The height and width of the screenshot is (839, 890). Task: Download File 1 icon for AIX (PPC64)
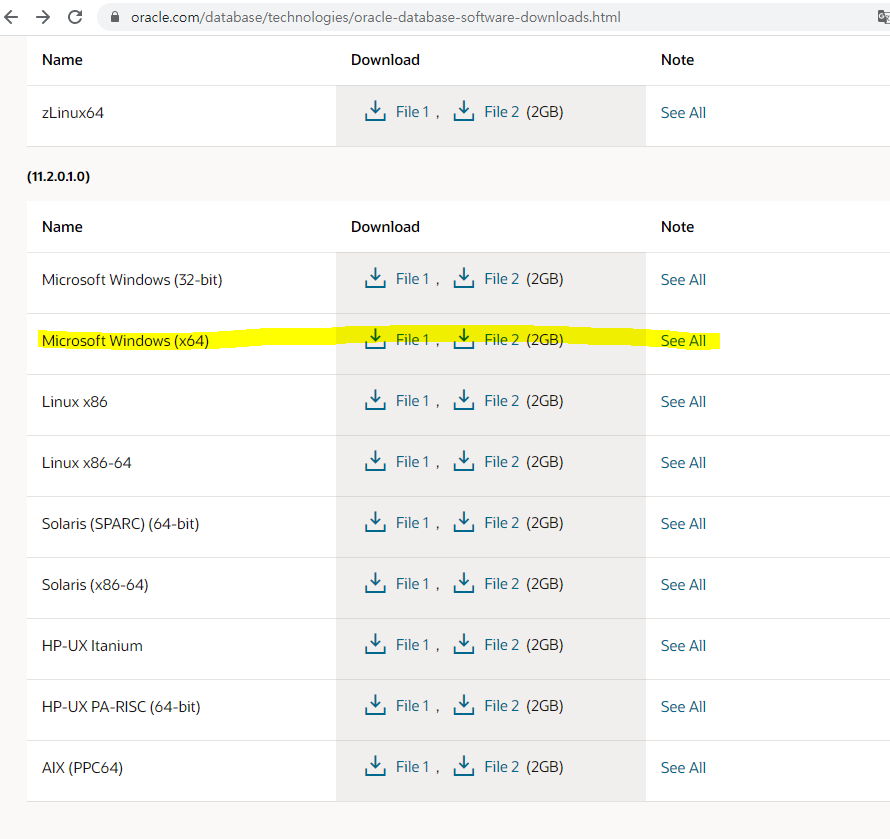(x=375, y=766)
